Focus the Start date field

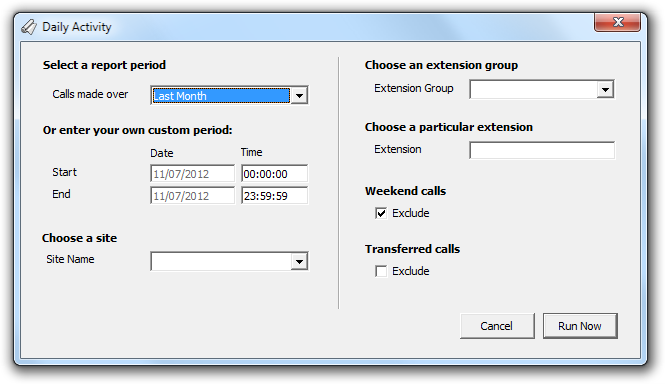pos(193,174)
